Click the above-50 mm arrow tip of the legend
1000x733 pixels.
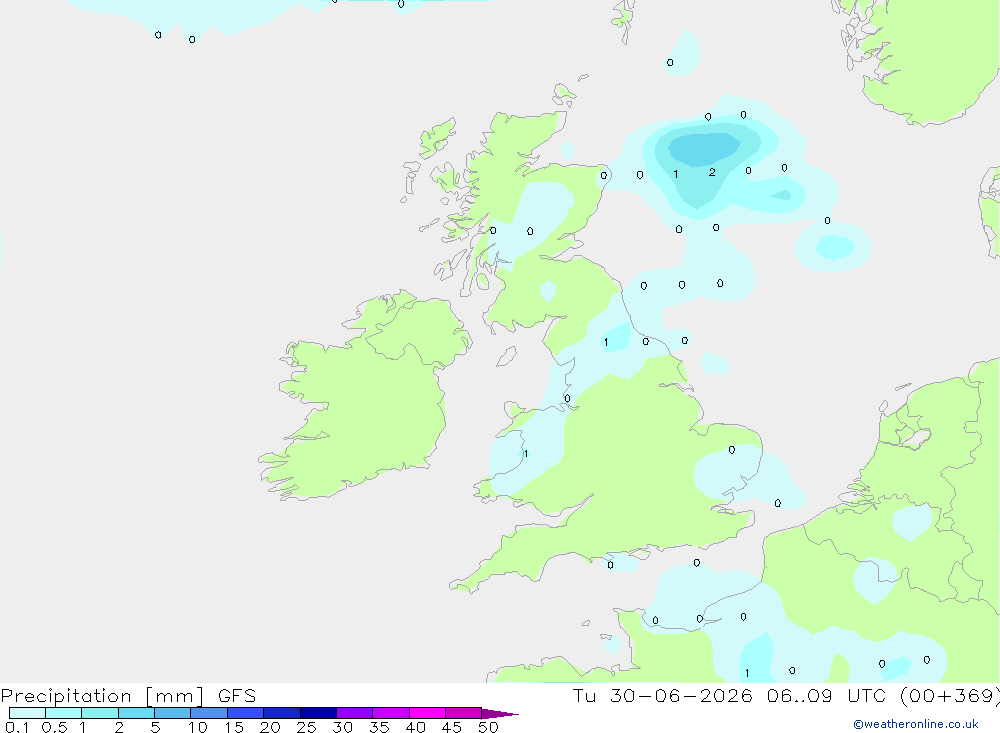tap(499, 713)
